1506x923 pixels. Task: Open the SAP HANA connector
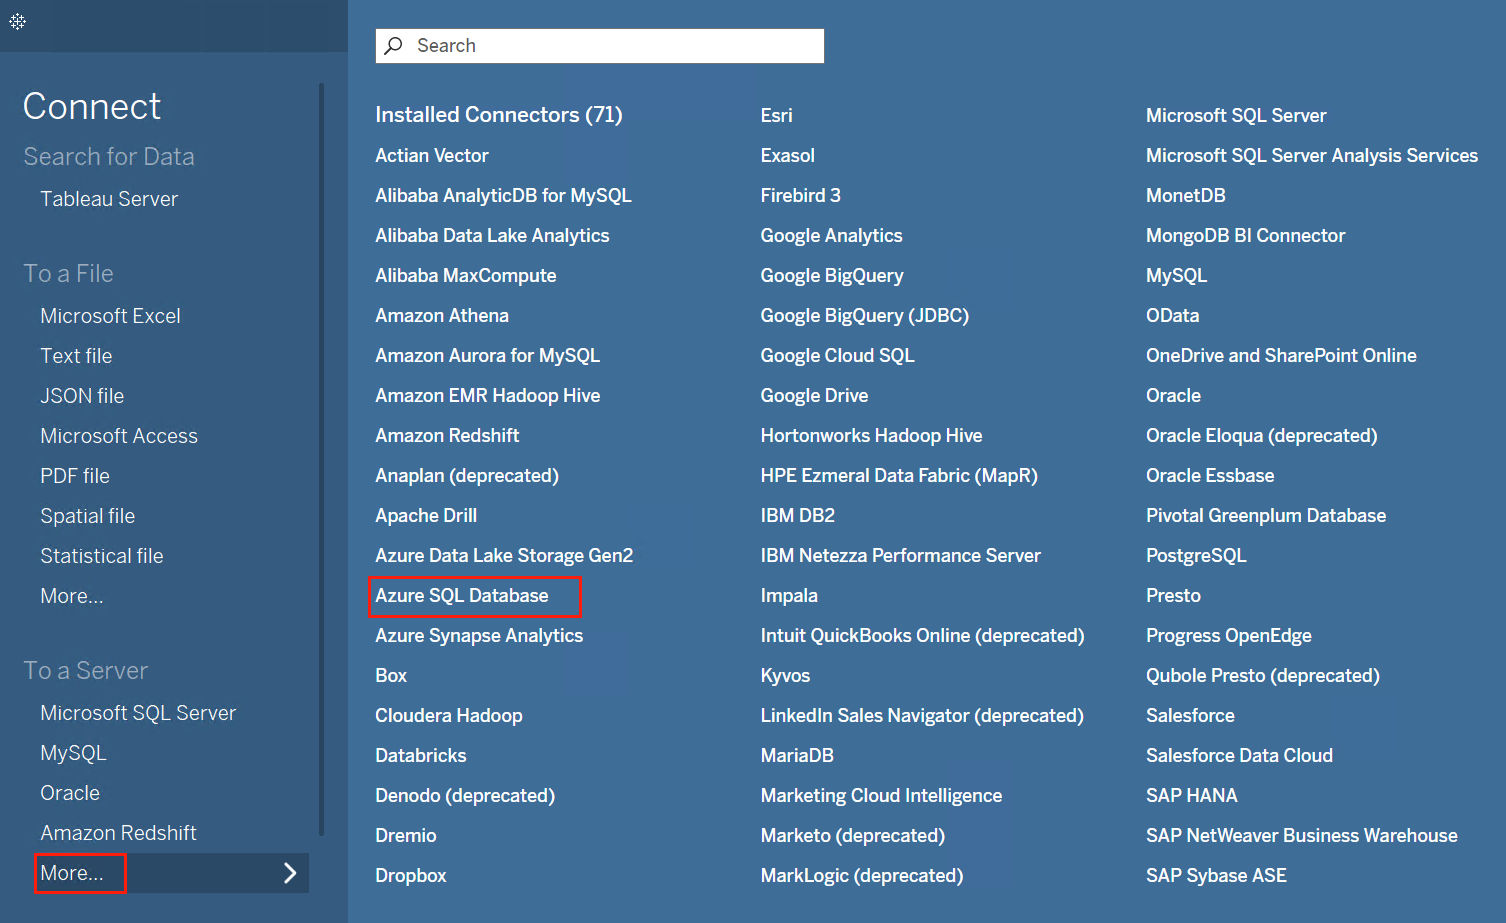pyautogui.click(x=1192, y=795)
